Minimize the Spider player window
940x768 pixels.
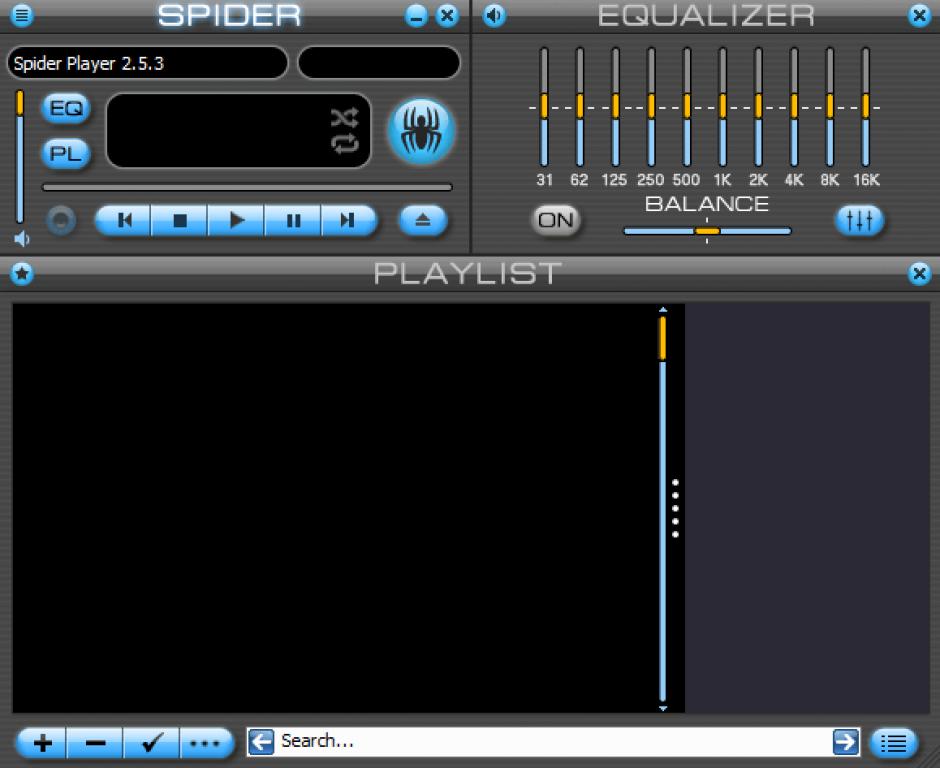[x=416, y=15]
